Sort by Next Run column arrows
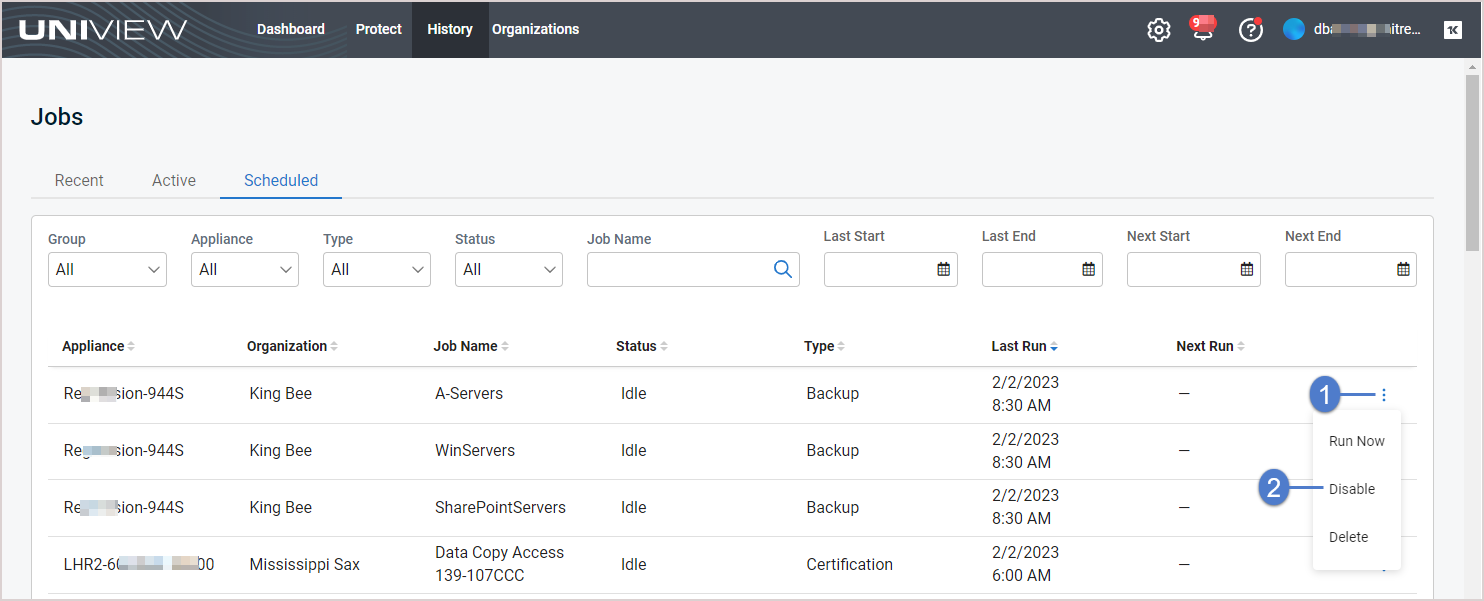Screen dimensions: 1484x601 tap(1241, 347)
